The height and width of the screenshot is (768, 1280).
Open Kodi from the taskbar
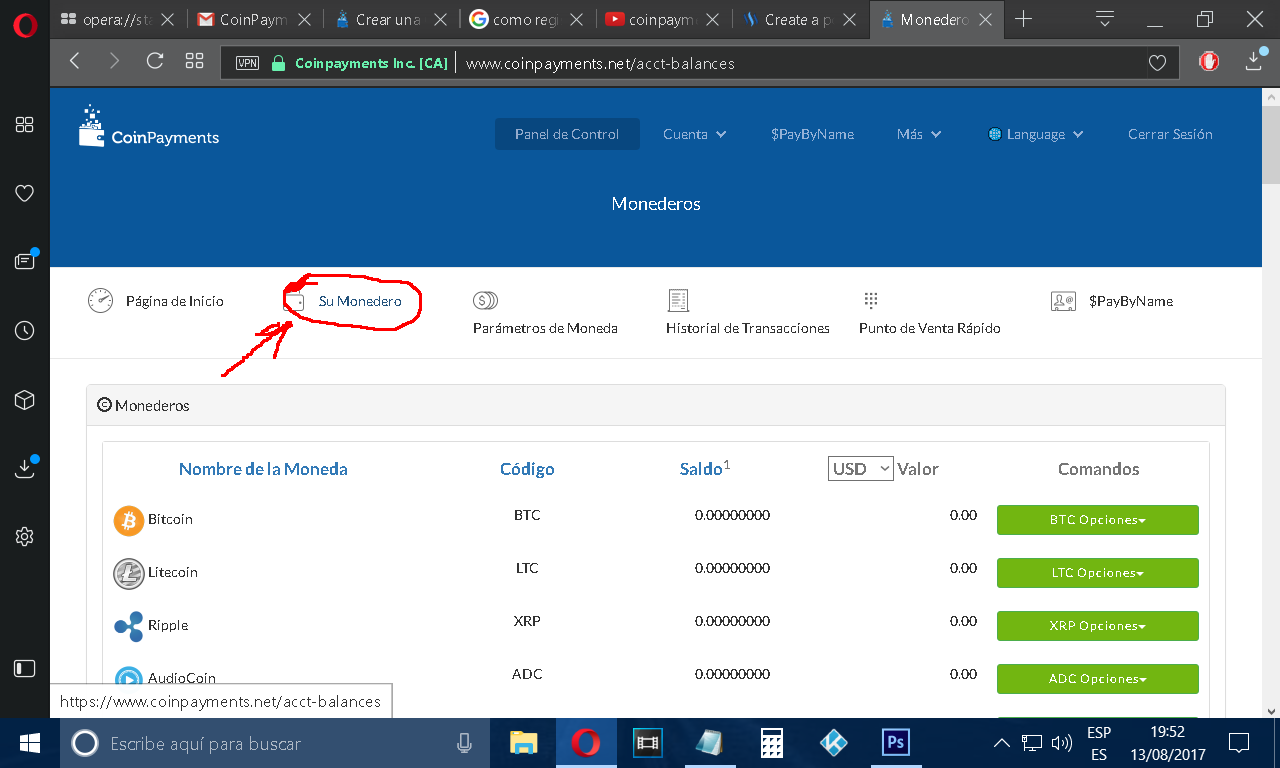point(833,743)
